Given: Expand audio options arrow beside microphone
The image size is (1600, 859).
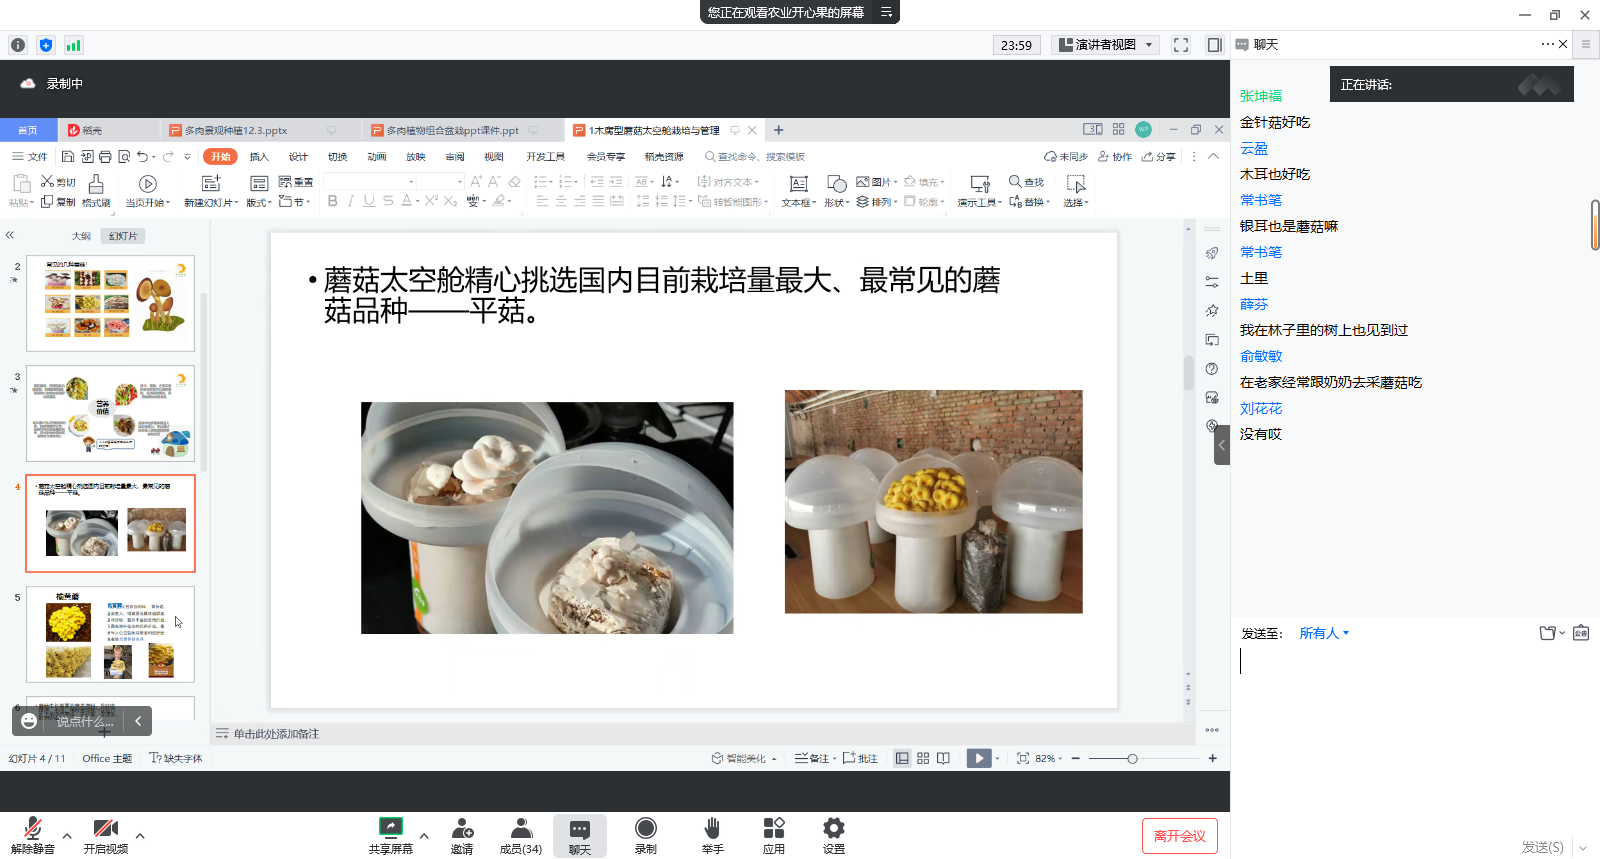Looking at the screenshot, I should pyautogui.click(x=67, y=835).
